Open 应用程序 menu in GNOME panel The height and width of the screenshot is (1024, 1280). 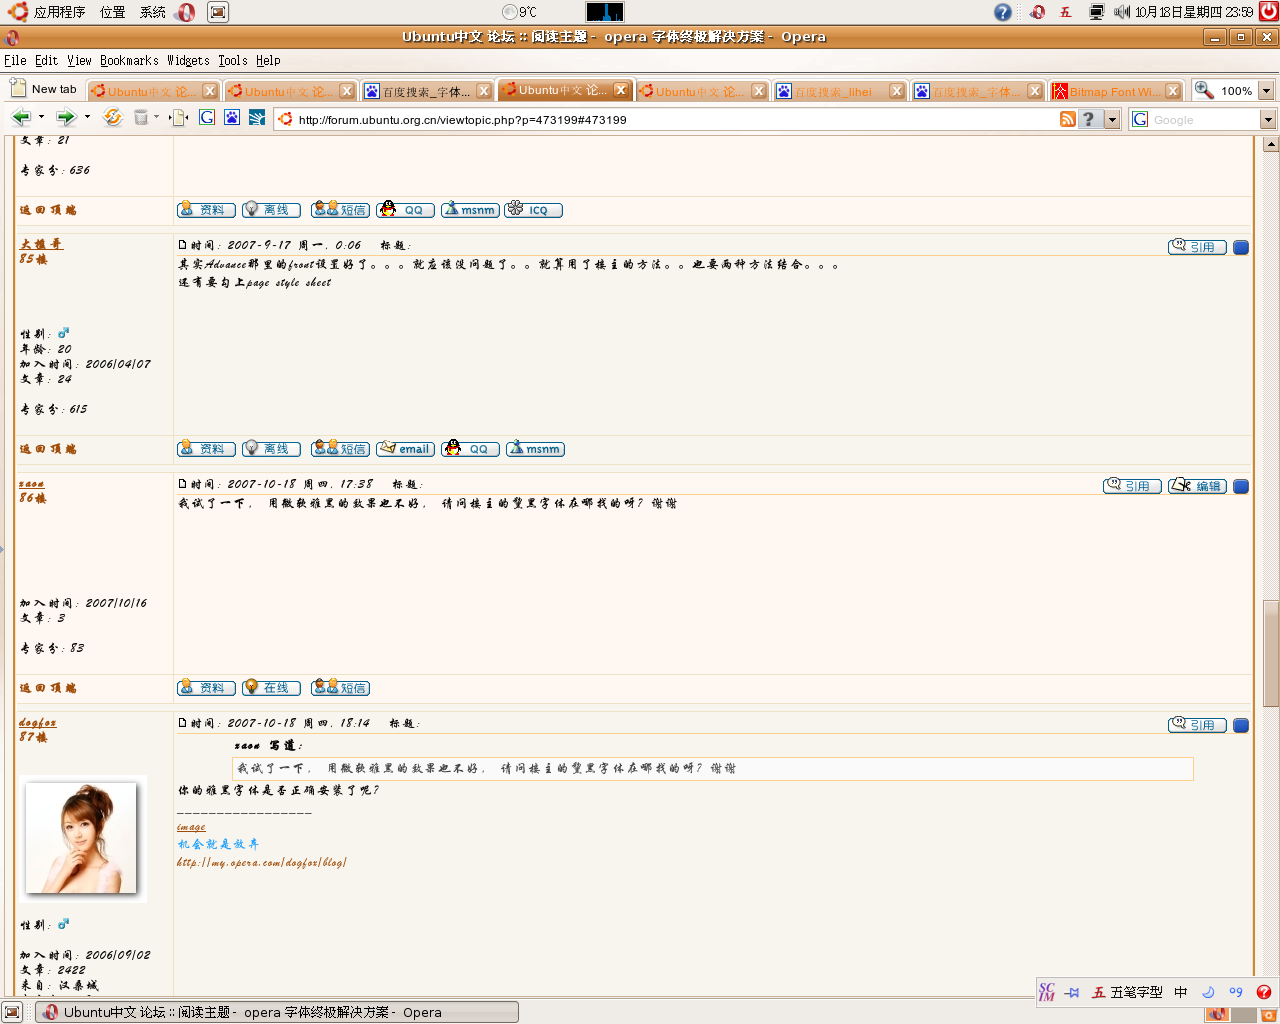(x=48, y=12)
